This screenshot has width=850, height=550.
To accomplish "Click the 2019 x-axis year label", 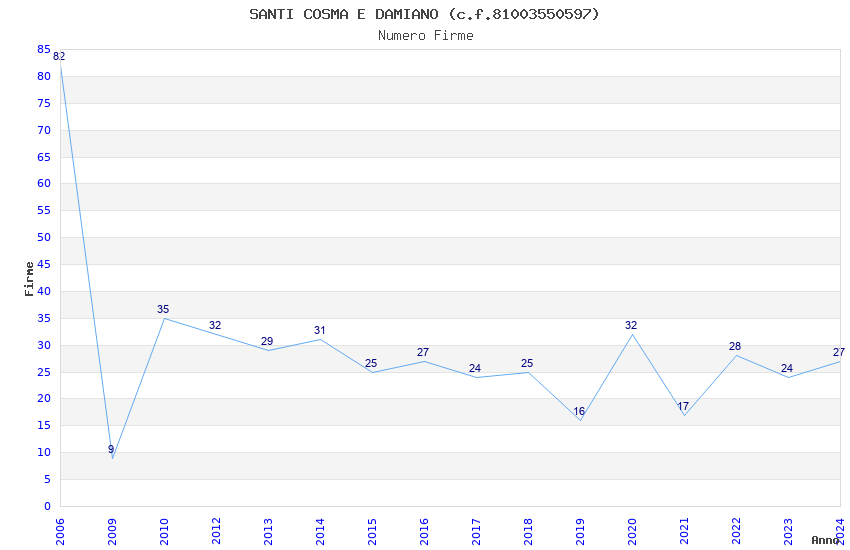I will tap(580, 532).
